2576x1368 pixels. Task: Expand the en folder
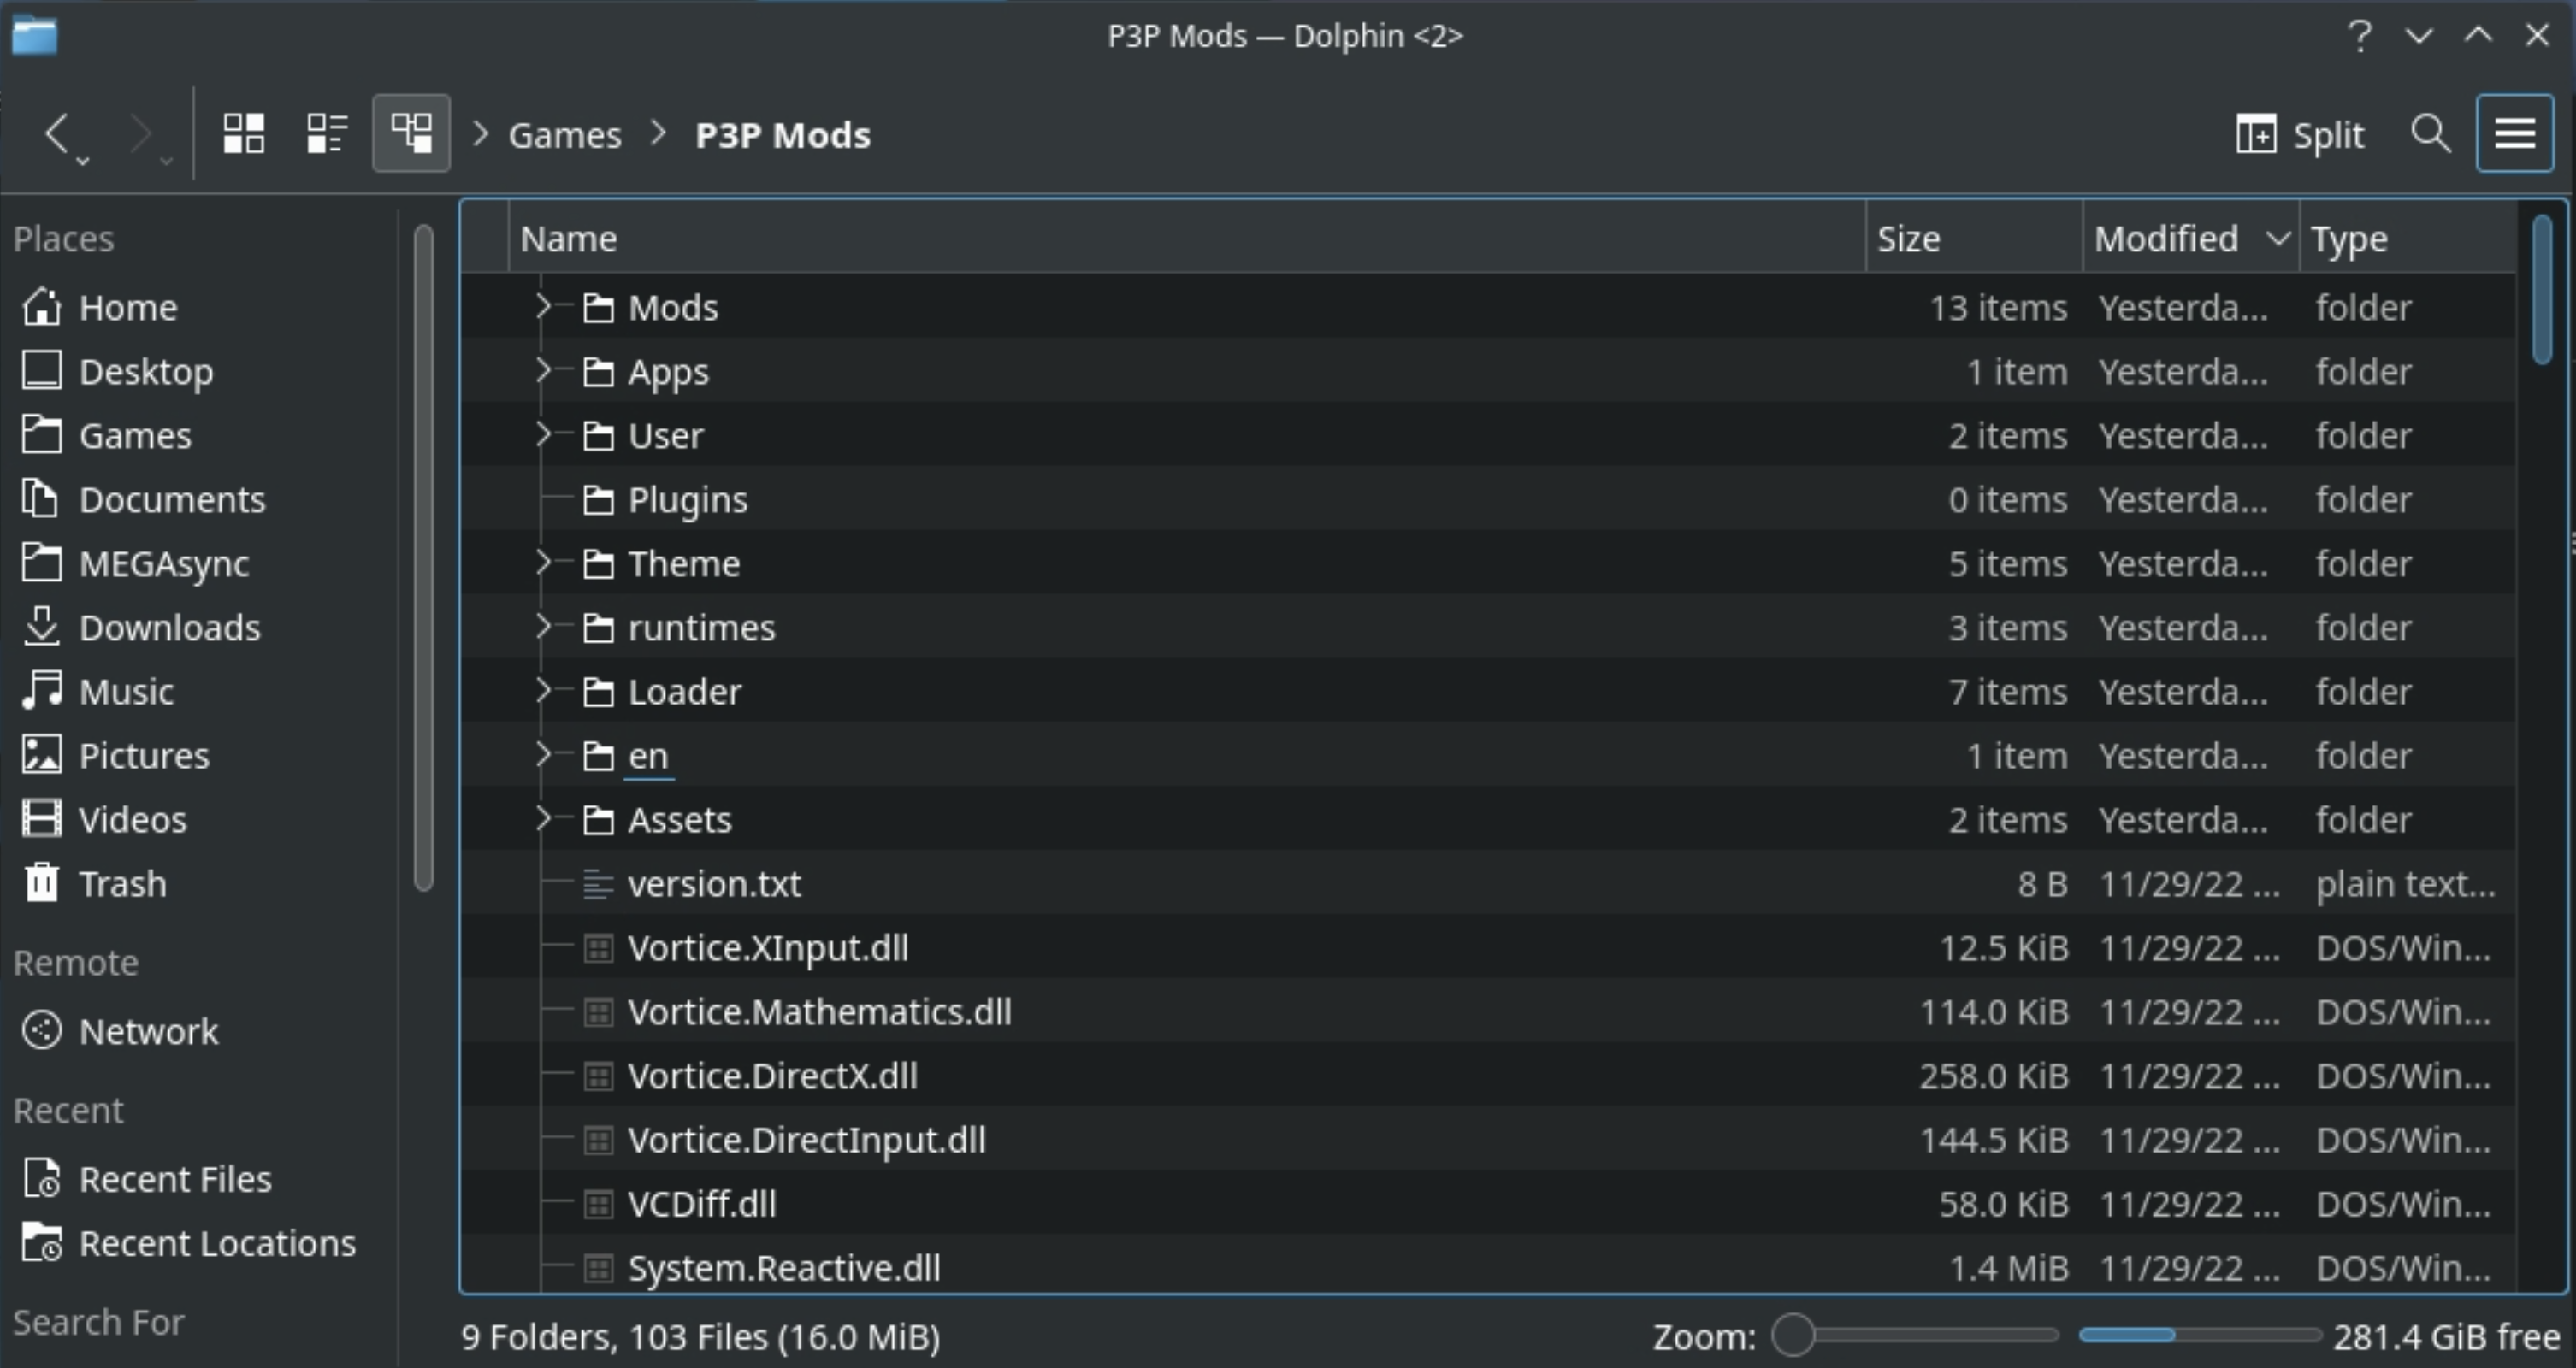542,754
